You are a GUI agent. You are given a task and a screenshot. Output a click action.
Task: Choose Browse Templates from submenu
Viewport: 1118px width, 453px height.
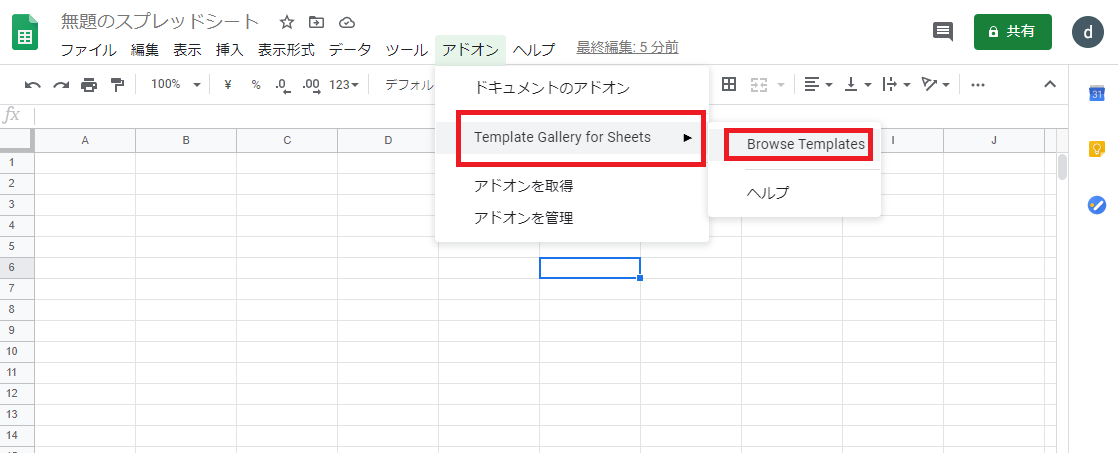(805, 144)
